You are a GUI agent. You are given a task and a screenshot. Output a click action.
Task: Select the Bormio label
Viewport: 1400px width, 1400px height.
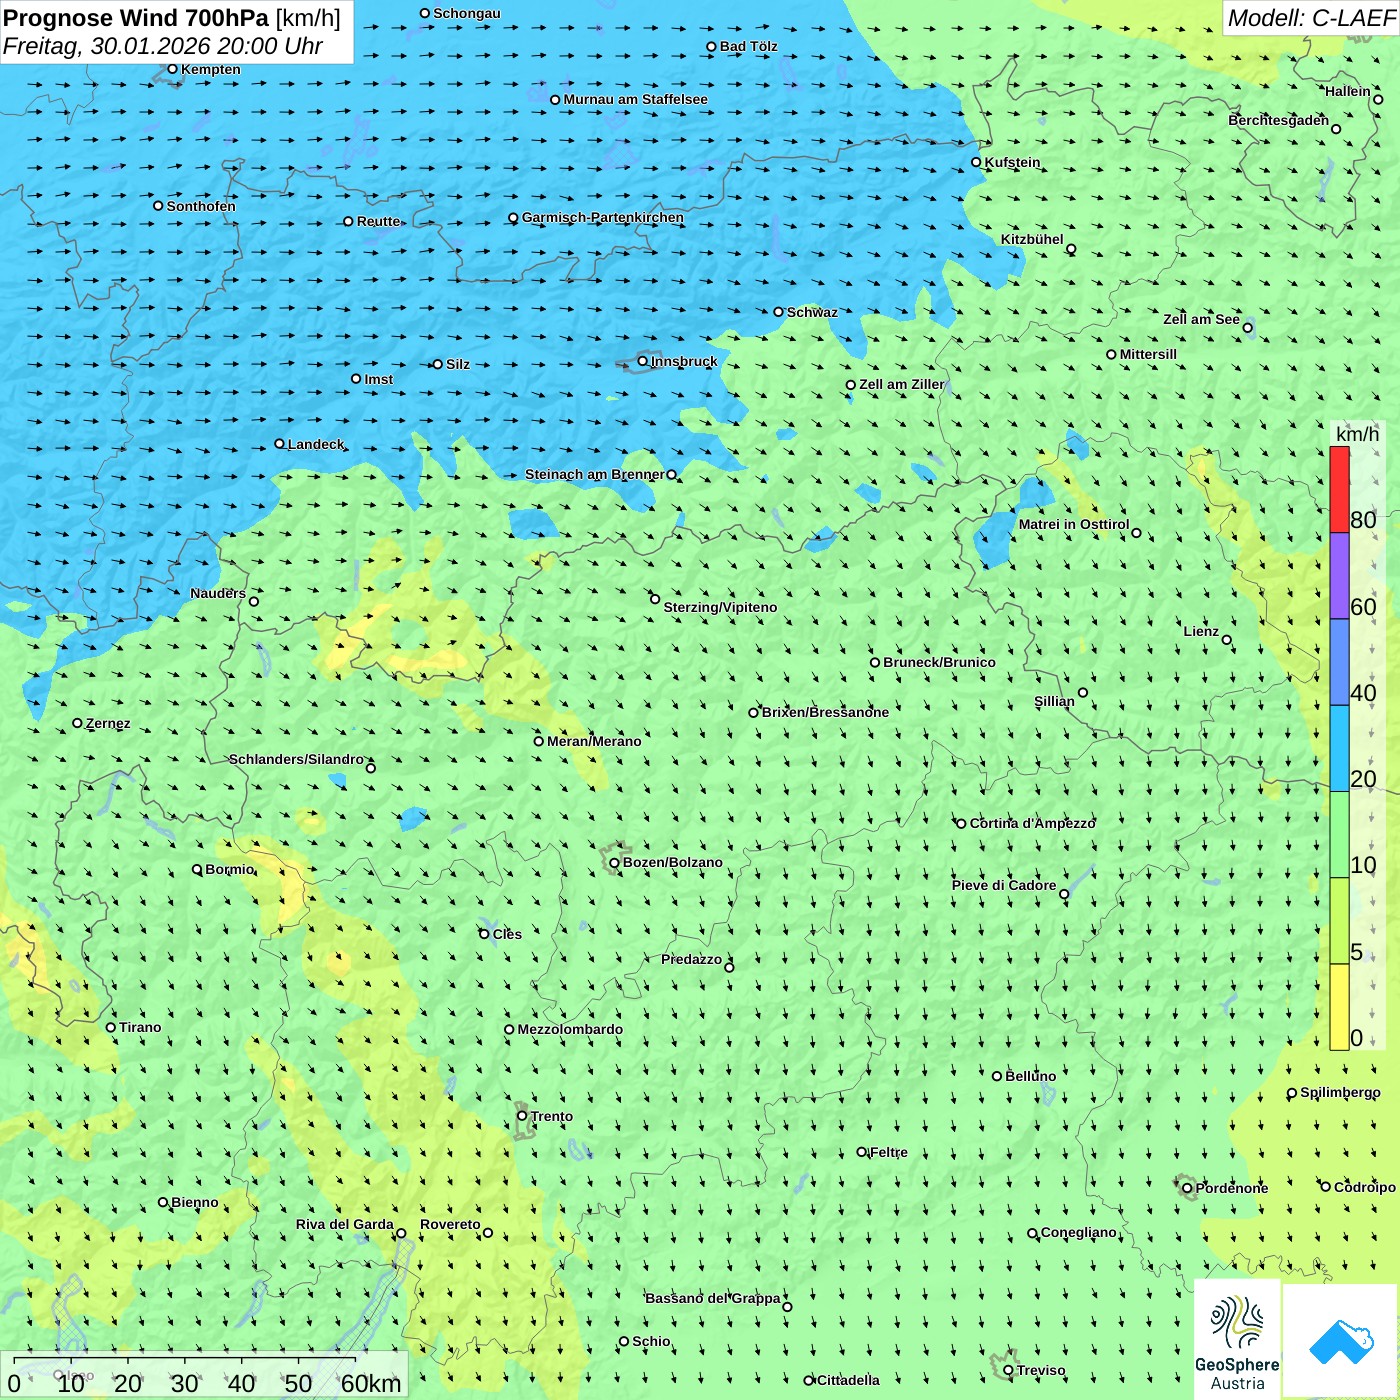tap(230, 869)
